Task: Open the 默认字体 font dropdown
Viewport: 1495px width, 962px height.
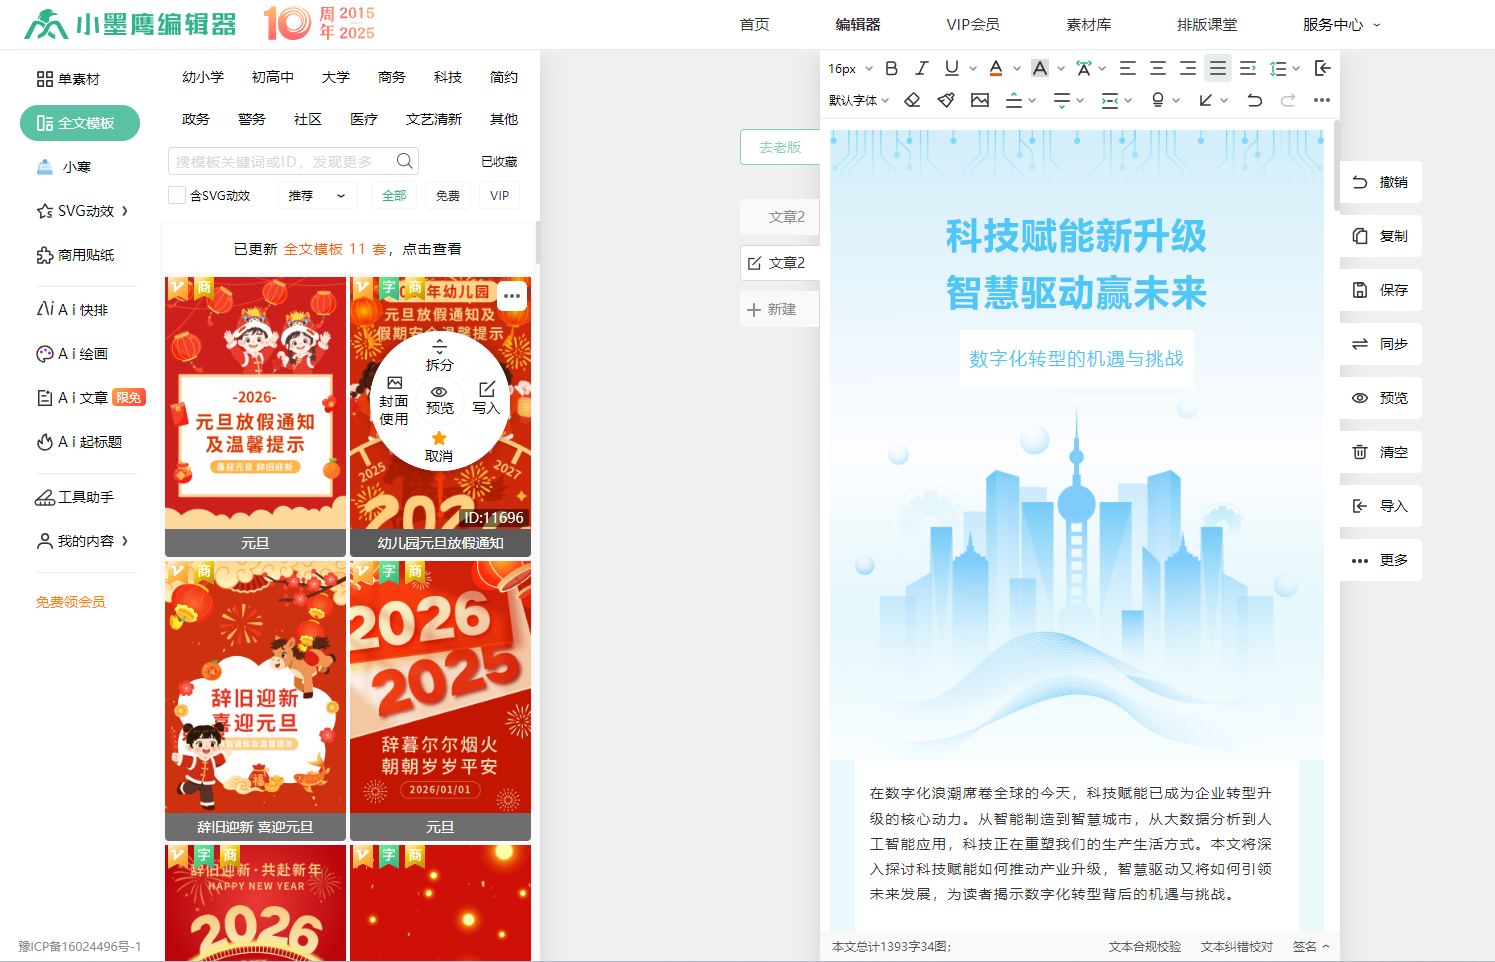Action: click(858, 100)
